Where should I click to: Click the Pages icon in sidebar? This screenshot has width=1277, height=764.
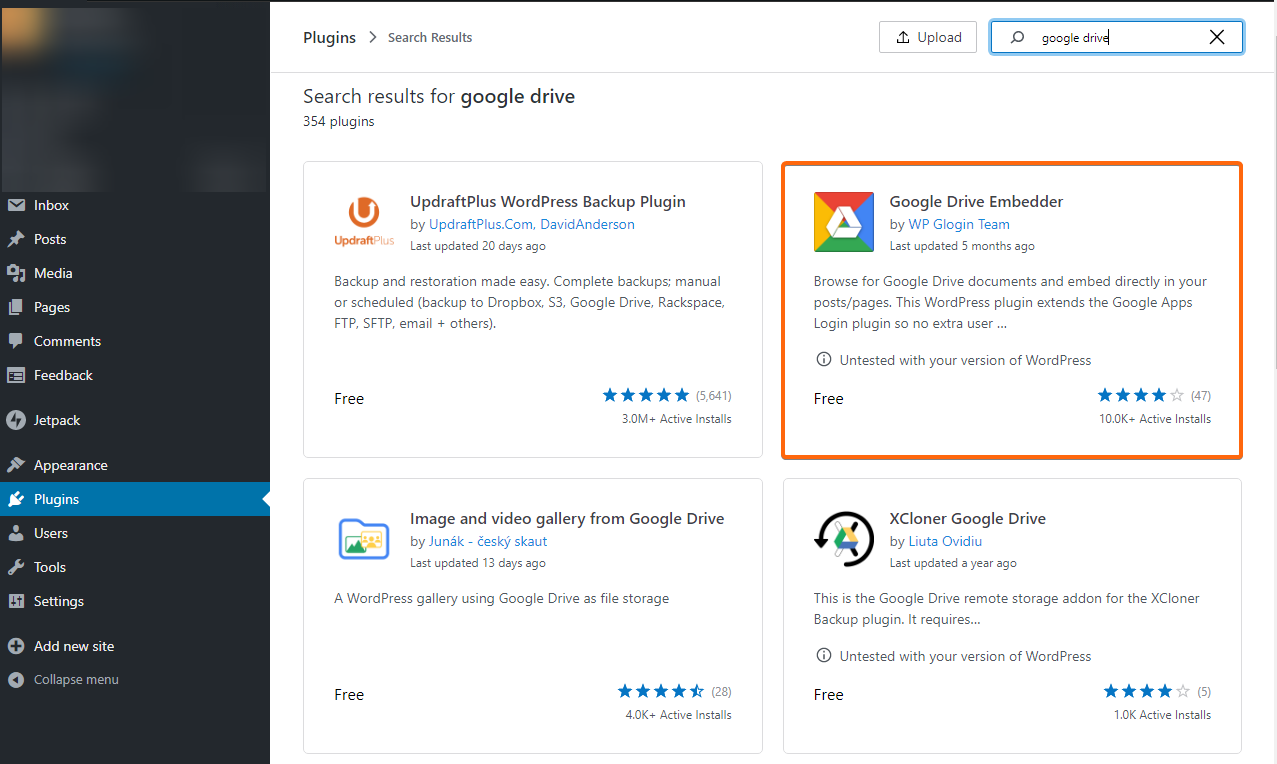point(16,307)
